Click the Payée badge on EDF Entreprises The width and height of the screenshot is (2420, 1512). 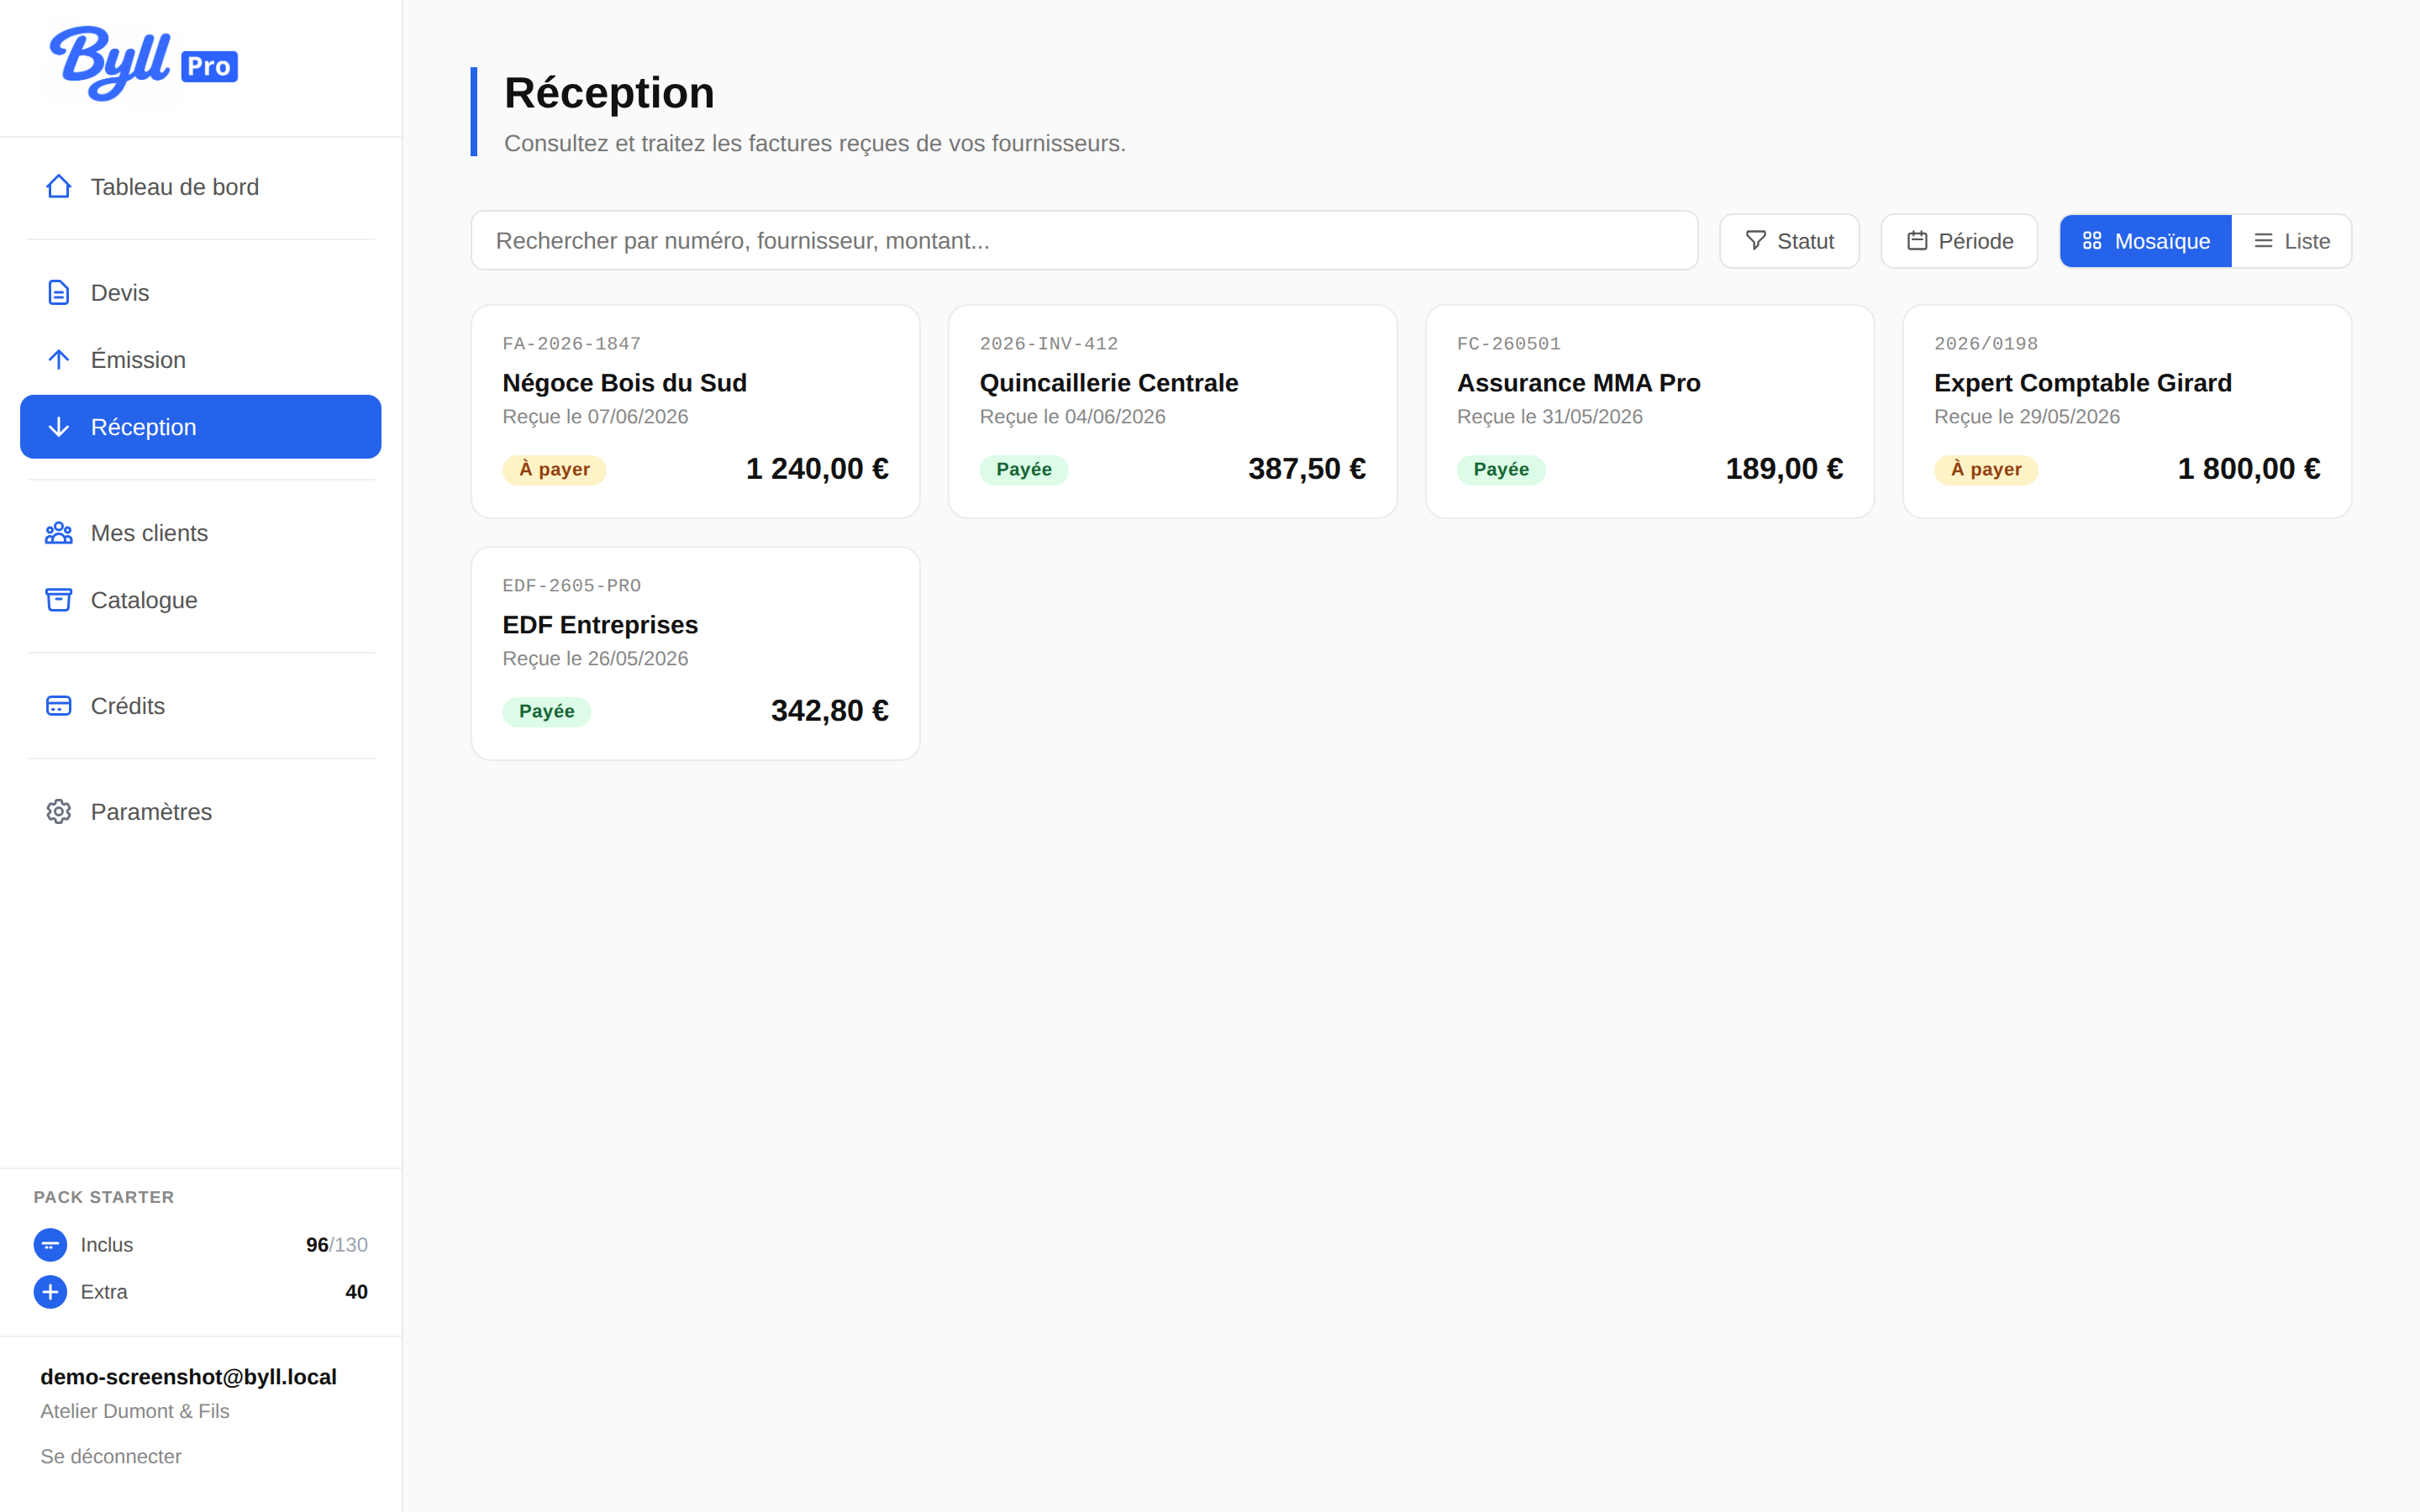[547, 712]
